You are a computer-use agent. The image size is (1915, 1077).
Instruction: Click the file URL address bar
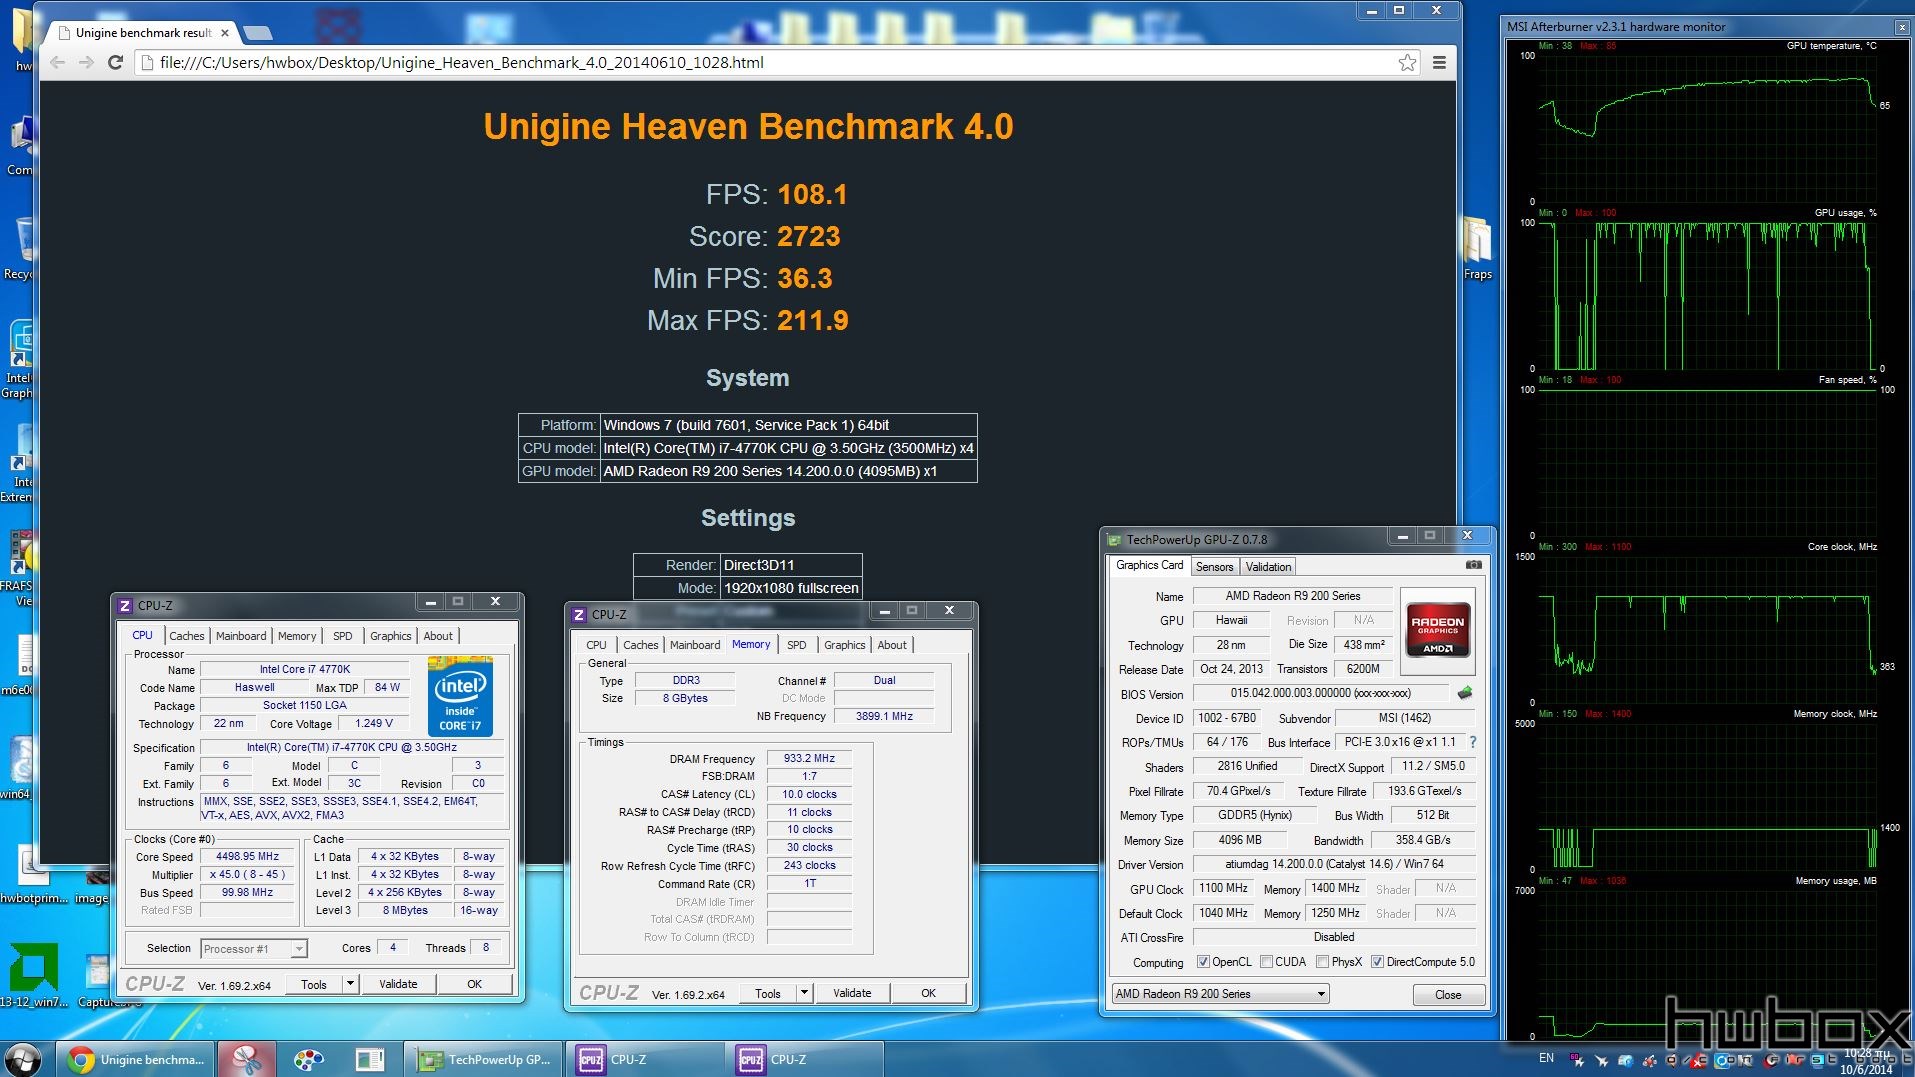tap(770, 62)
